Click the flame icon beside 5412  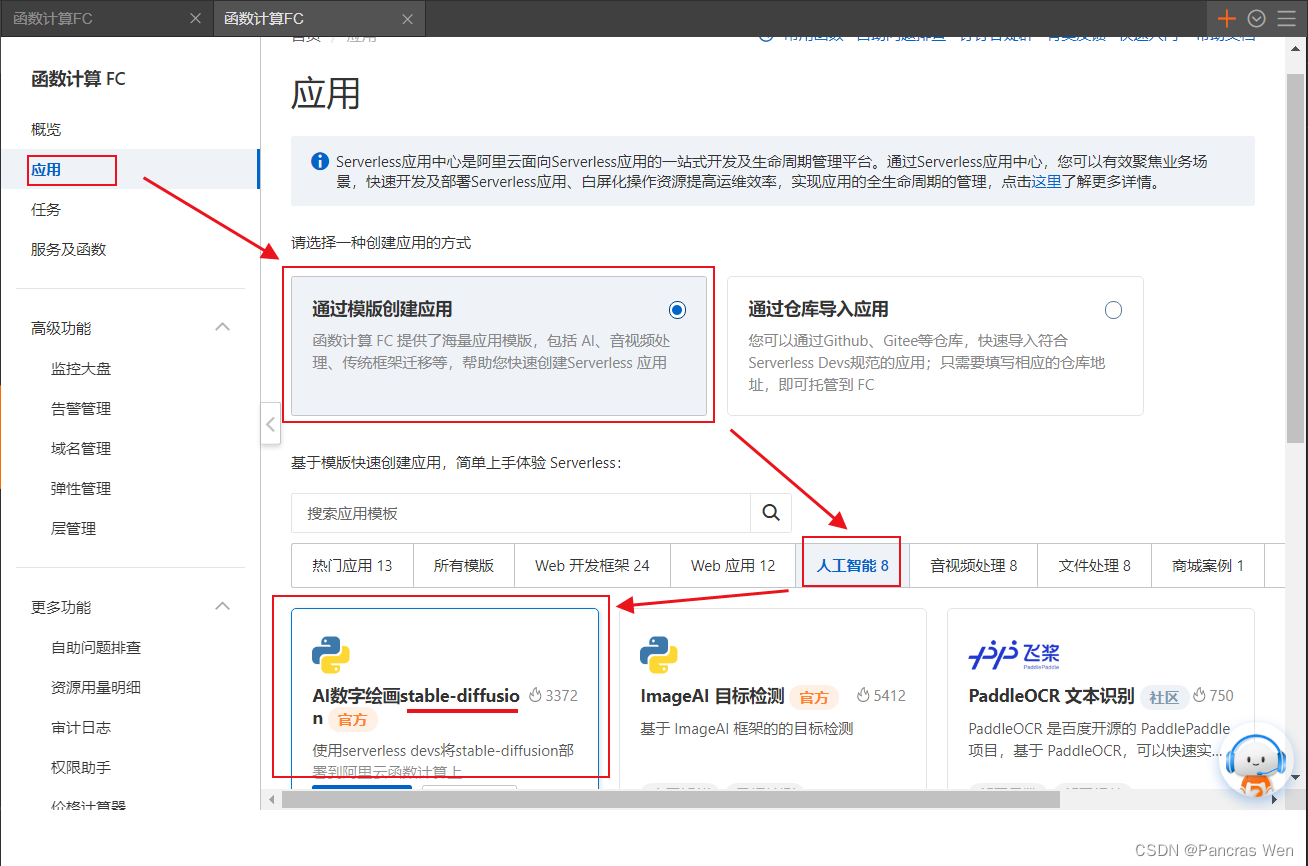coord(862,695)
